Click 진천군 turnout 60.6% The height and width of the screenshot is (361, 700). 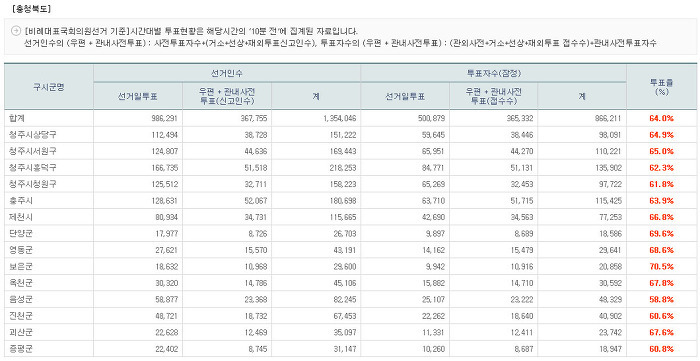tap(661, 316)
